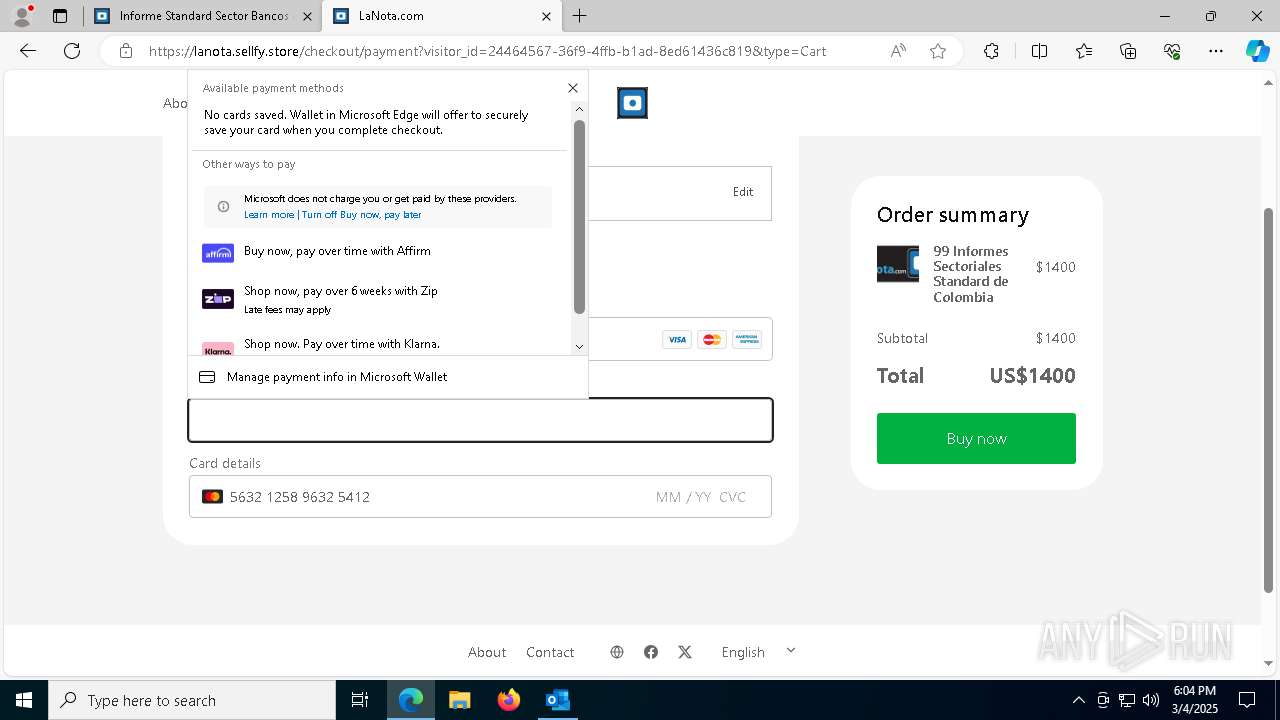Toggle Split screen icon

(x=1039, y=51)
